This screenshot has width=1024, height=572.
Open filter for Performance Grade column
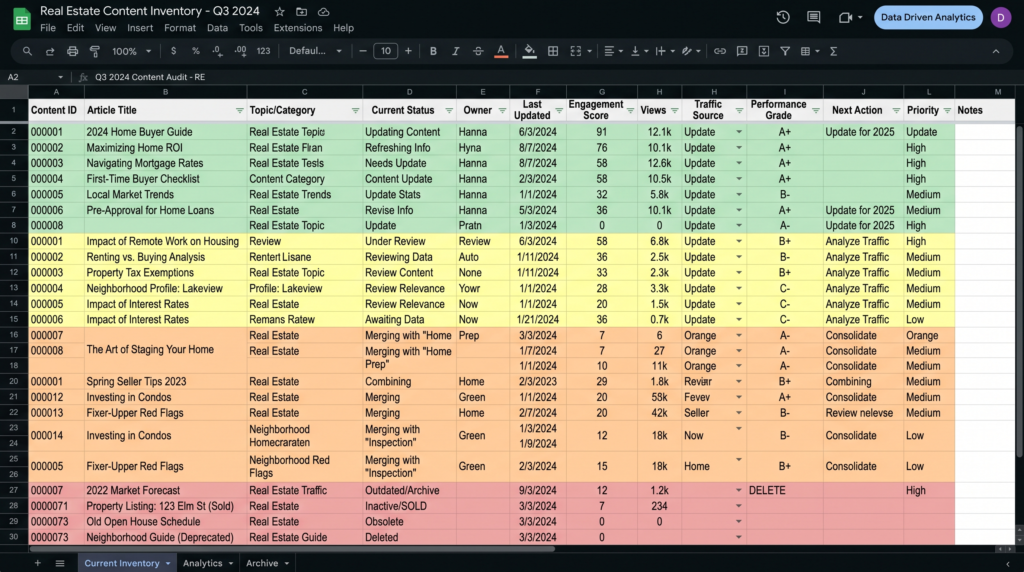[815, 110]
